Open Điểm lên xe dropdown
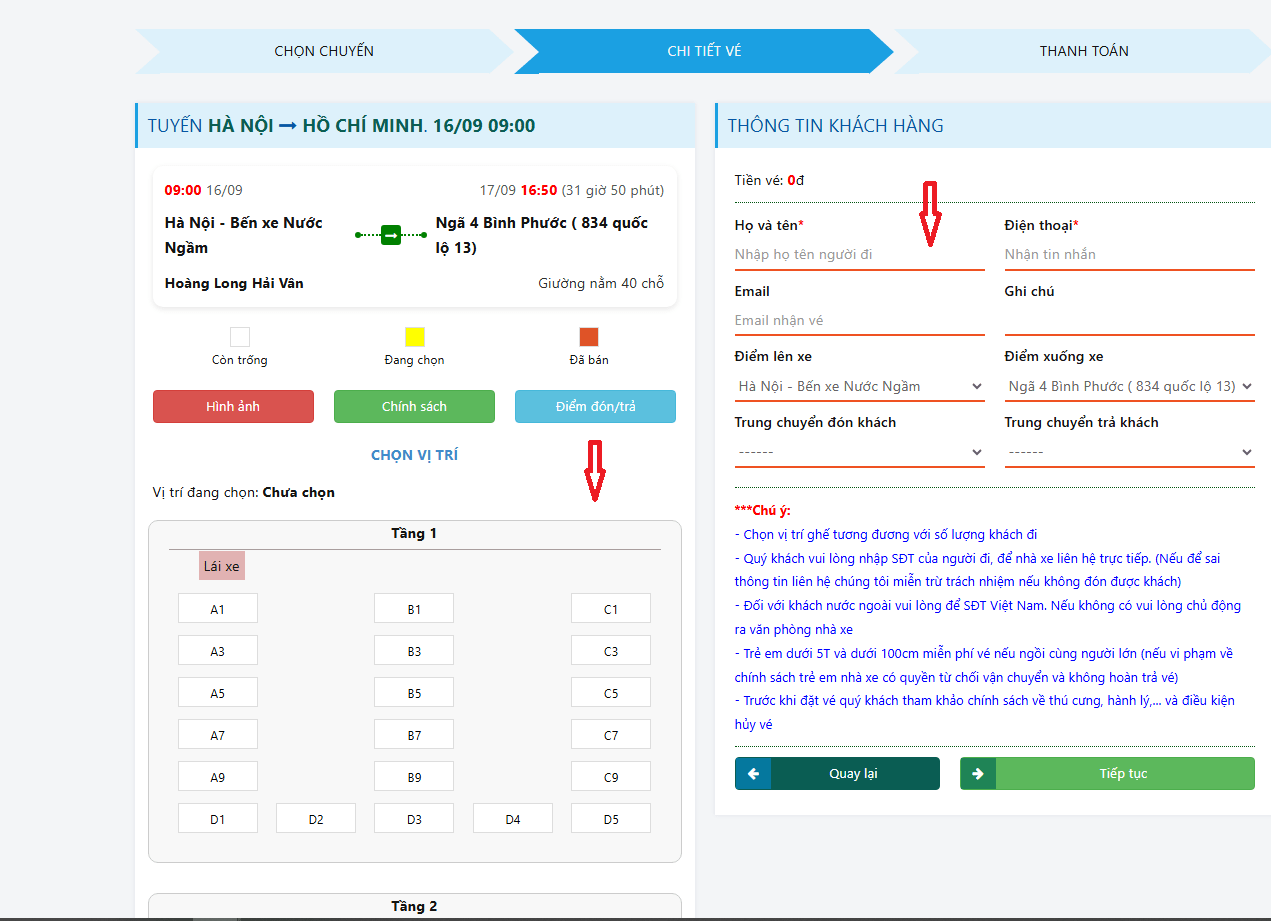 click(859, 386)
